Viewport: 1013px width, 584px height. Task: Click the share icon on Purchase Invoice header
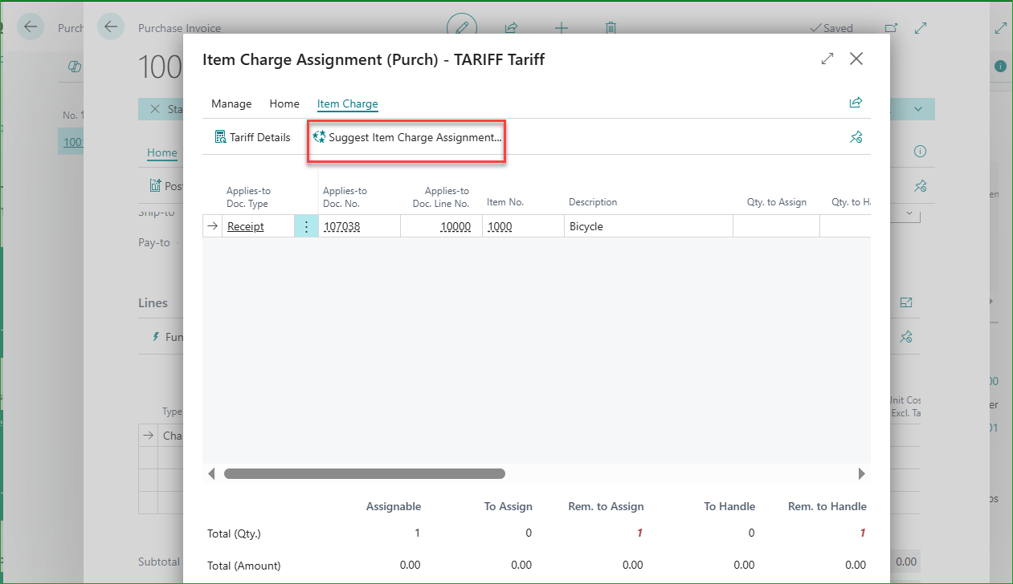point(511,28)
